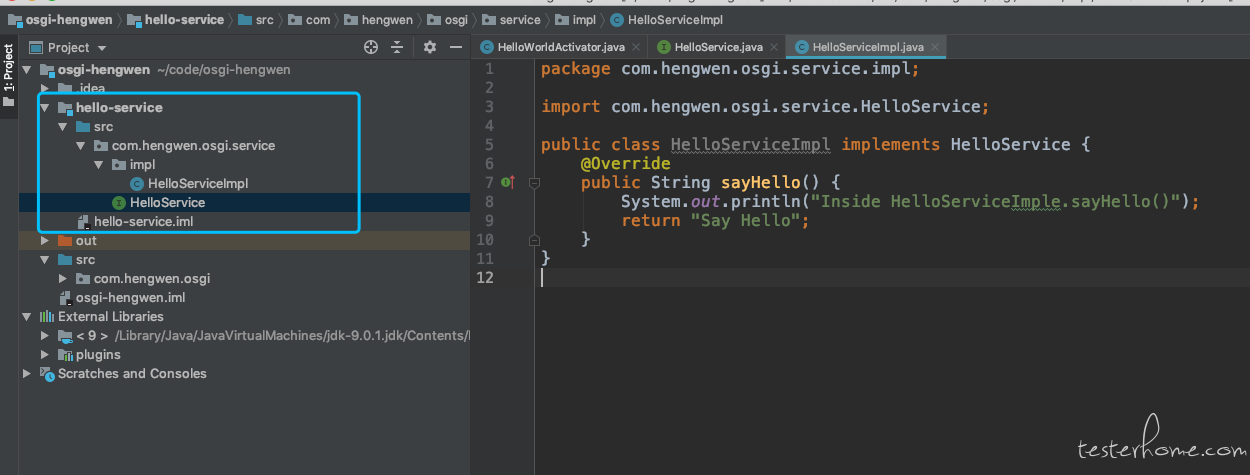Click the osgi-hengwen.iml file icon
The height and width of the screenshot is (475, 1250).
click(x=65, y=297)
